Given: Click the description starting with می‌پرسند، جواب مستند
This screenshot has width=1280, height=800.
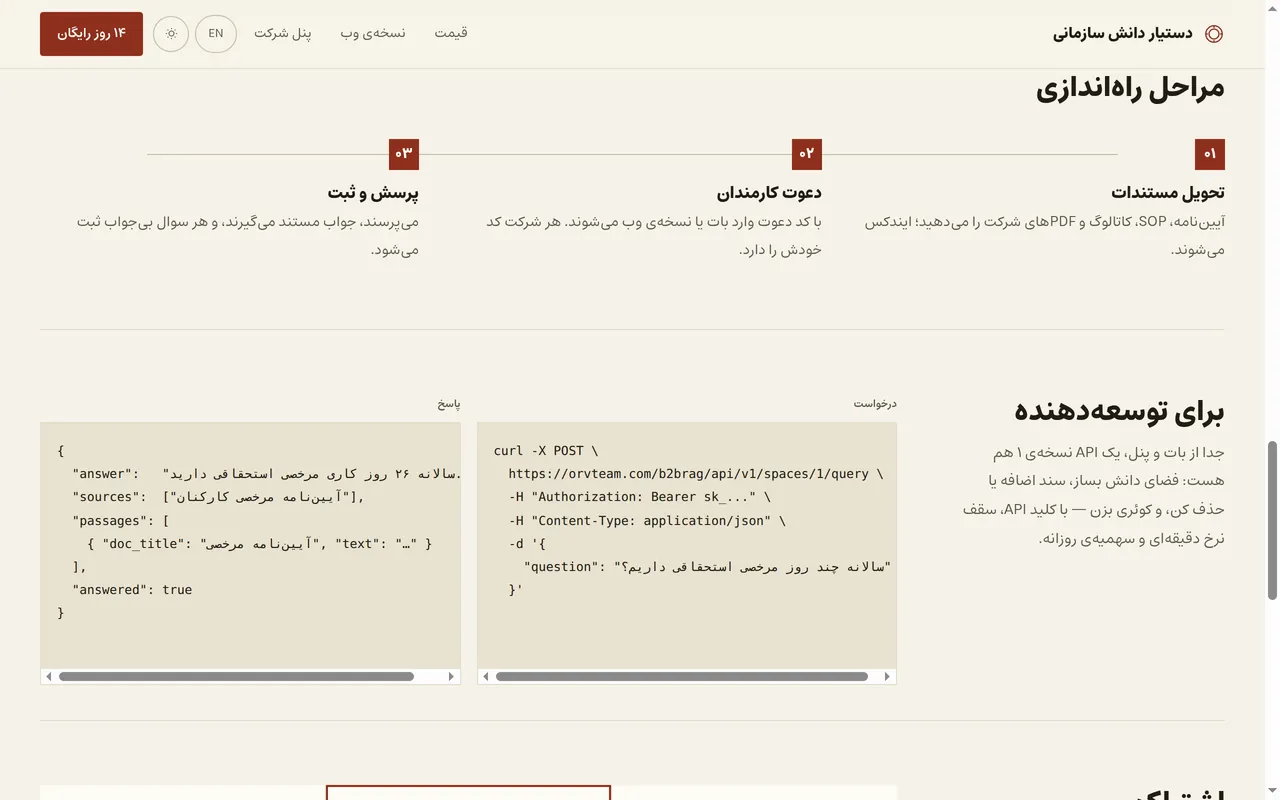Looking at the screenshot, I should pos(248,235).
